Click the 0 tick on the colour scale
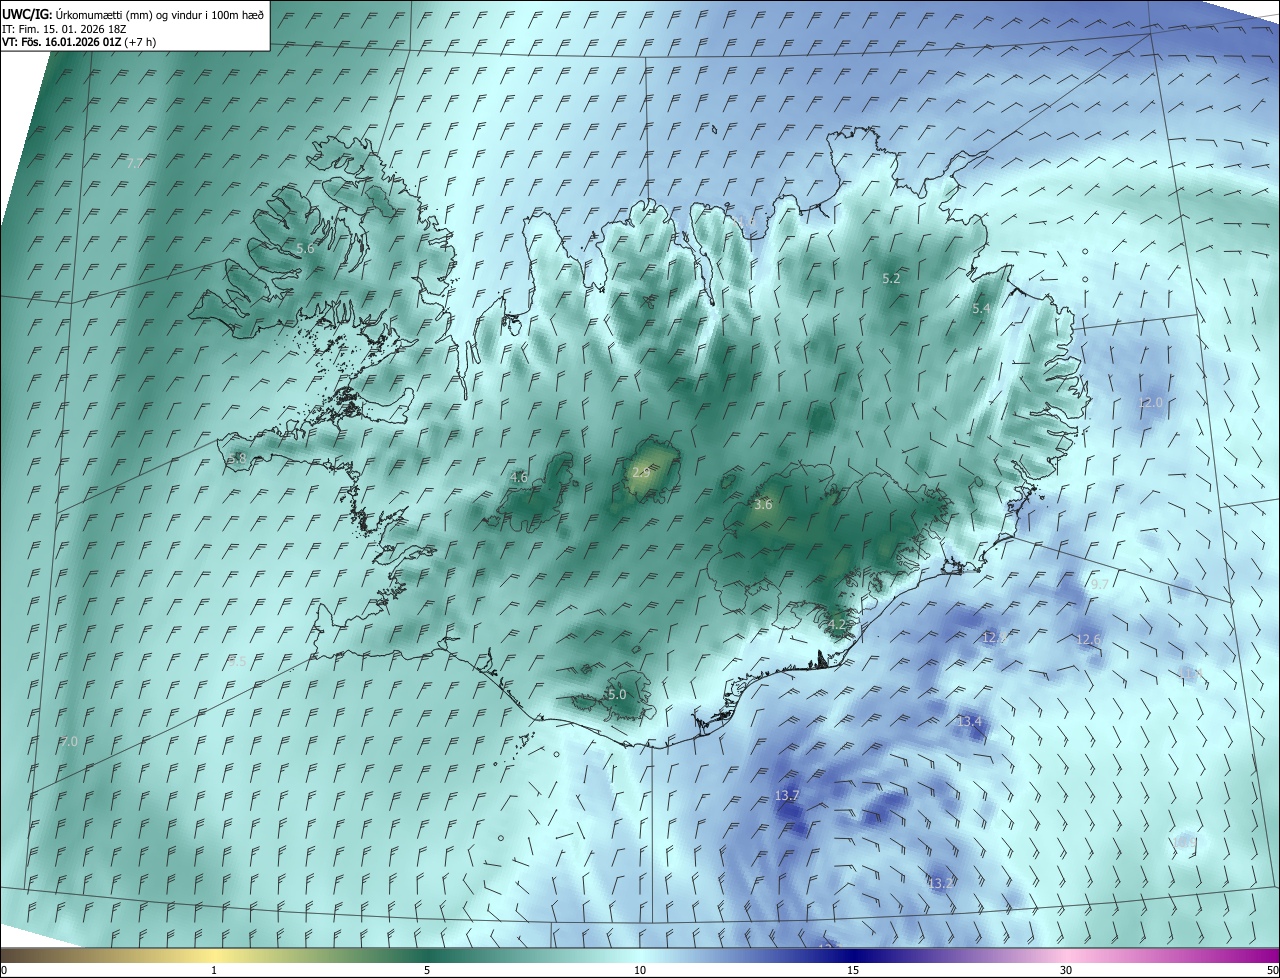Screen dimensions: 1280x978 (4, 971)
